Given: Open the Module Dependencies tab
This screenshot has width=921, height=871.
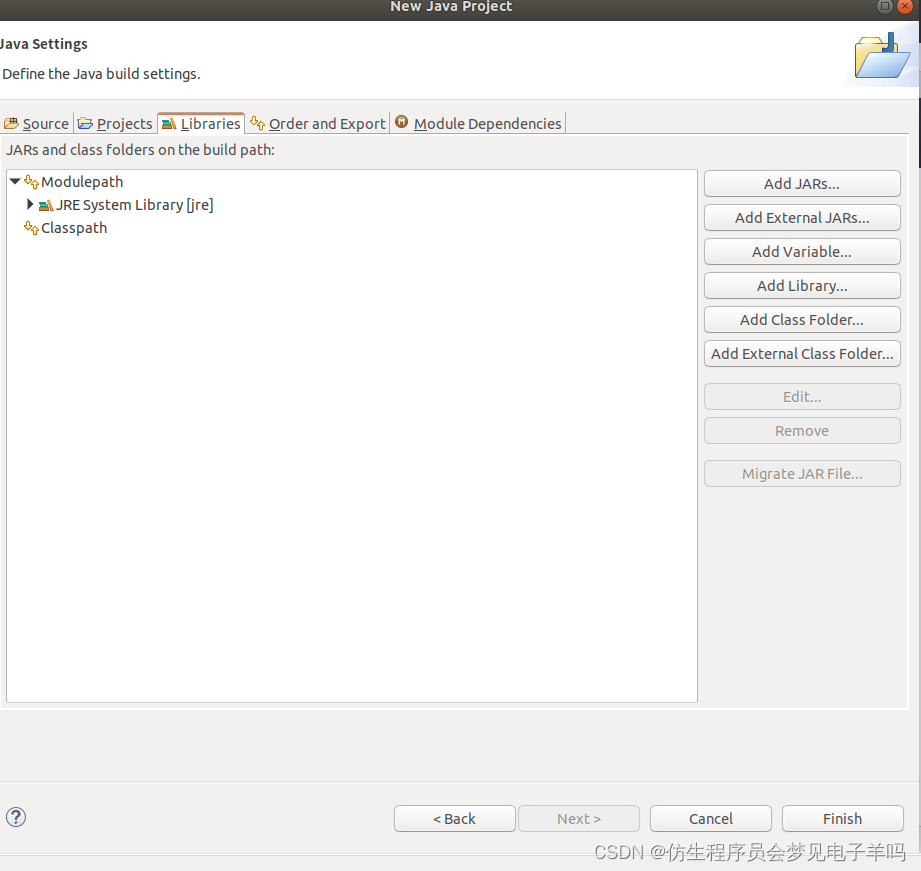Looking at the screenshot, I should coord(478,123).
